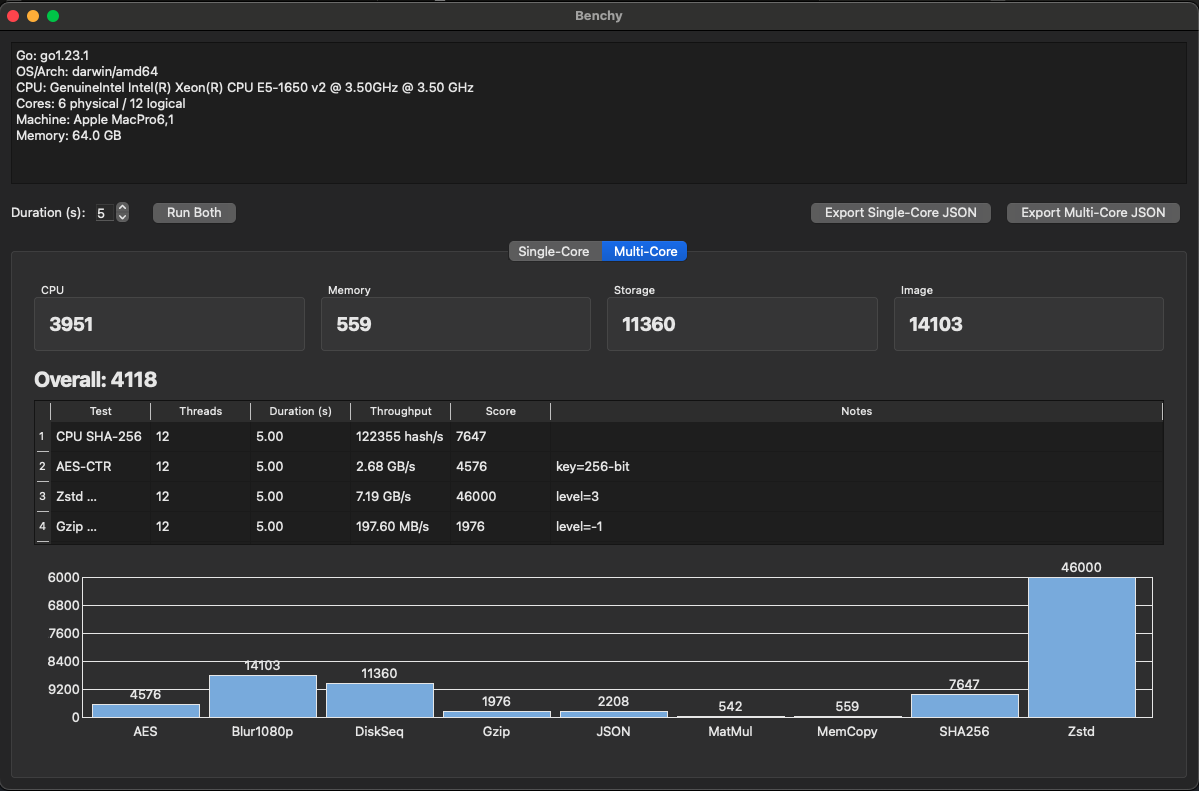Click the Storage score card 11360

(x=741, y=324)
